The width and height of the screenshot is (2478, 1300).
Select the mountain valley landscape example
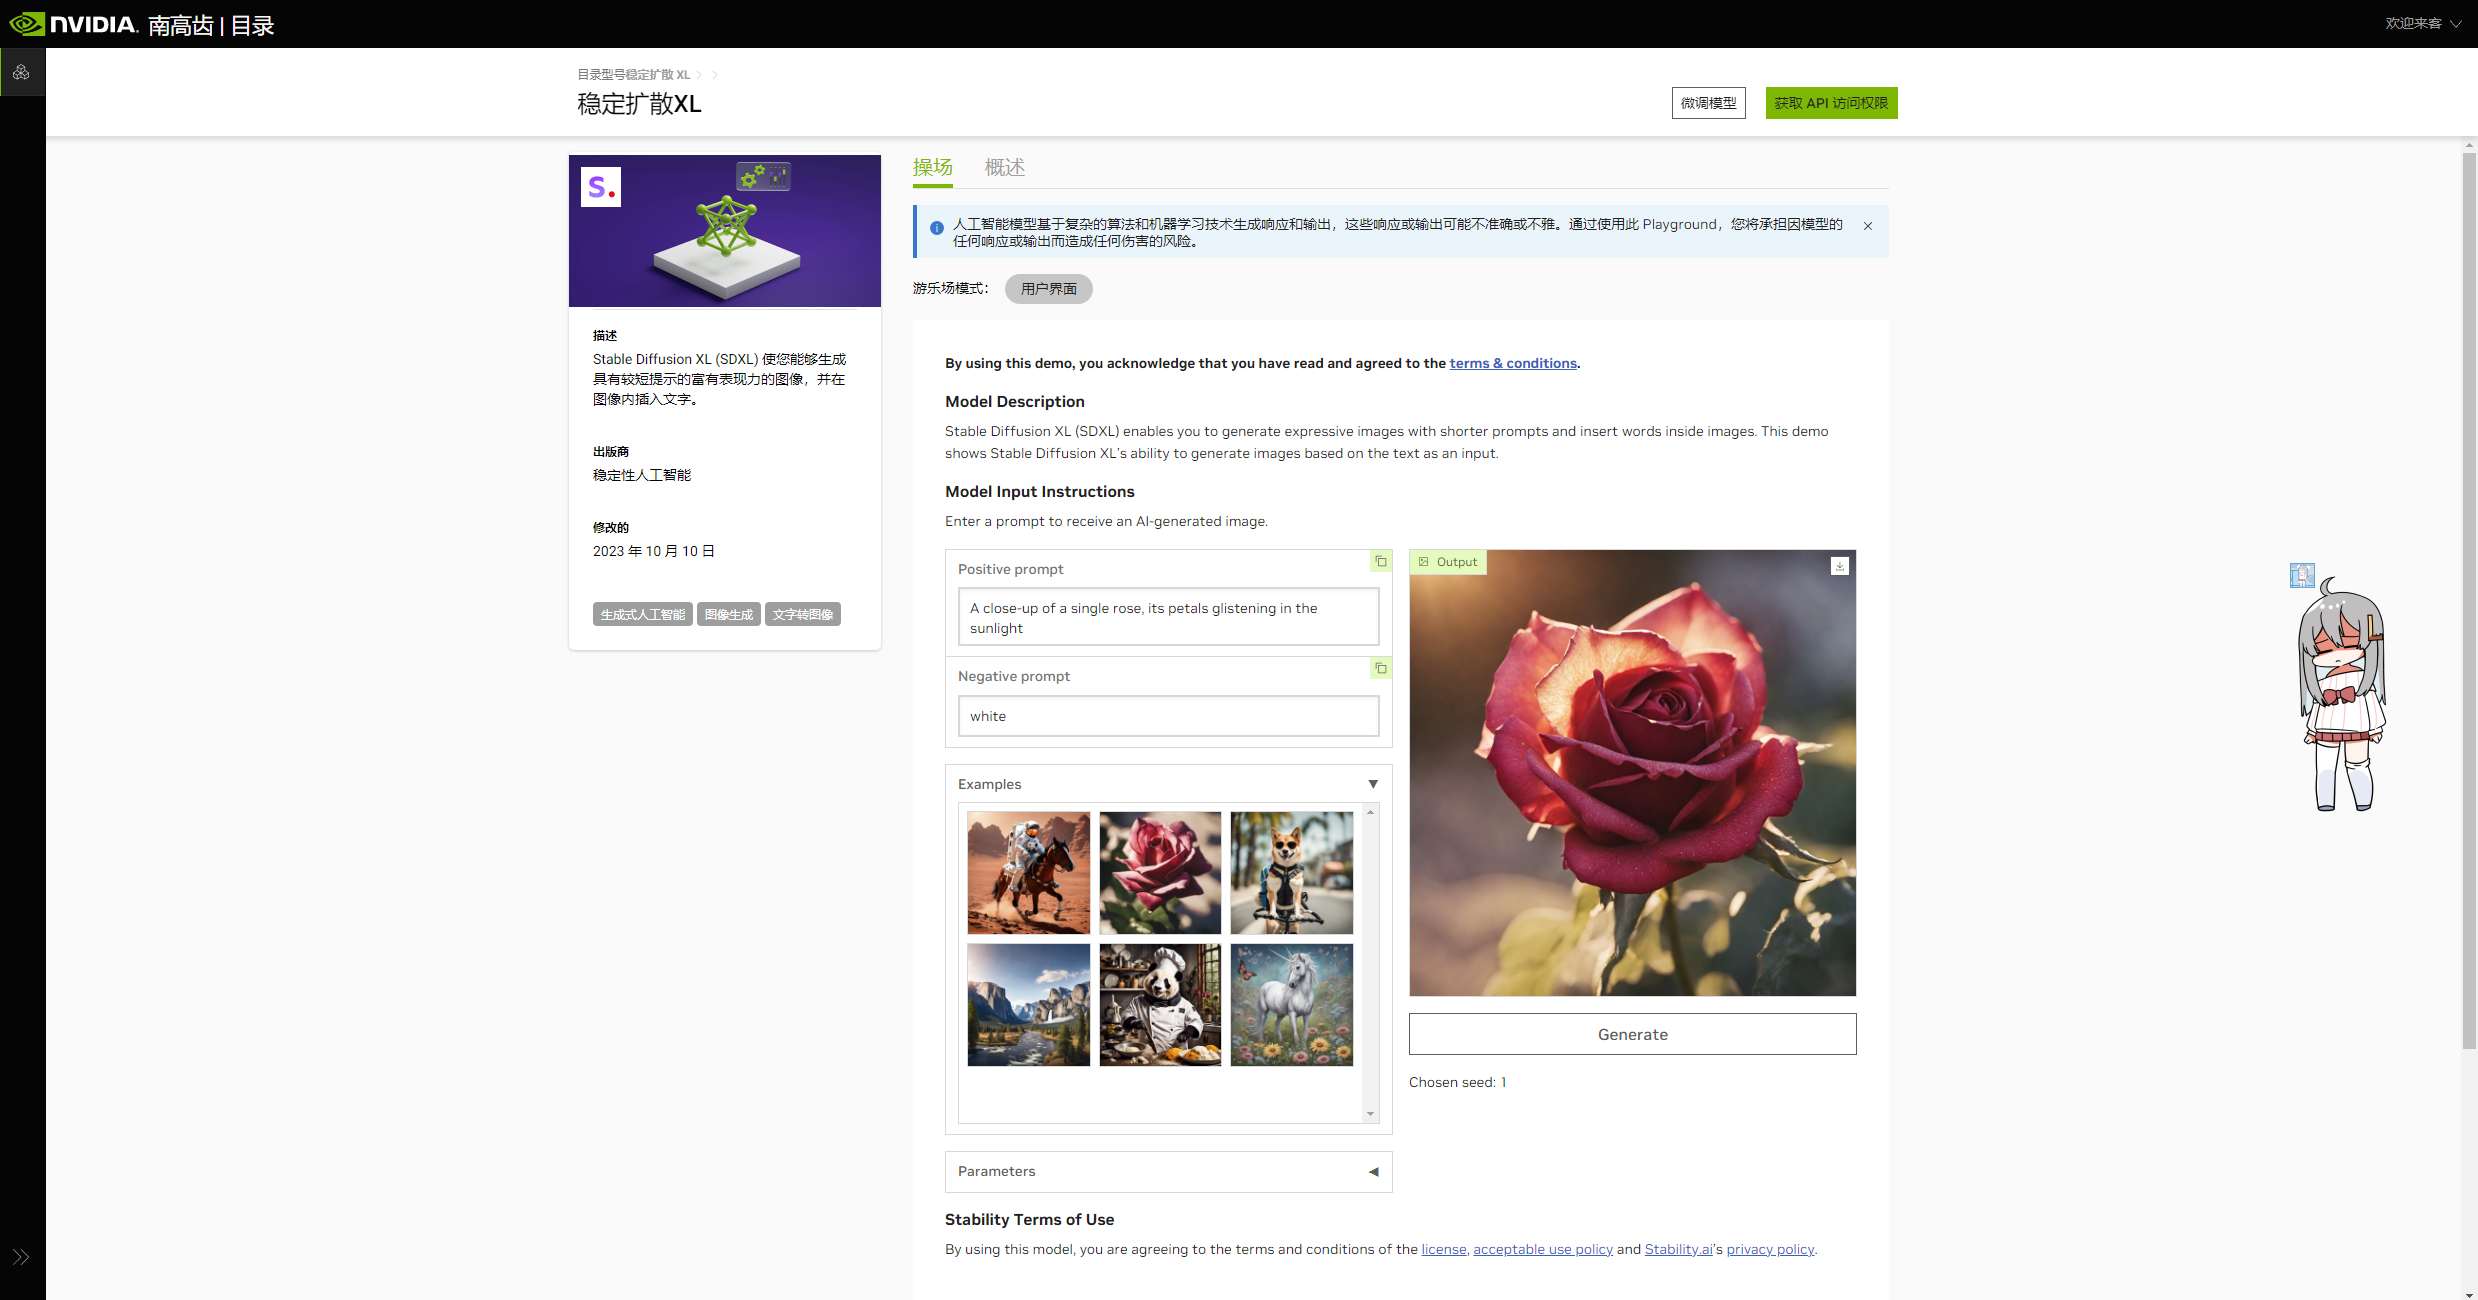click(x=1028, y=1005)
